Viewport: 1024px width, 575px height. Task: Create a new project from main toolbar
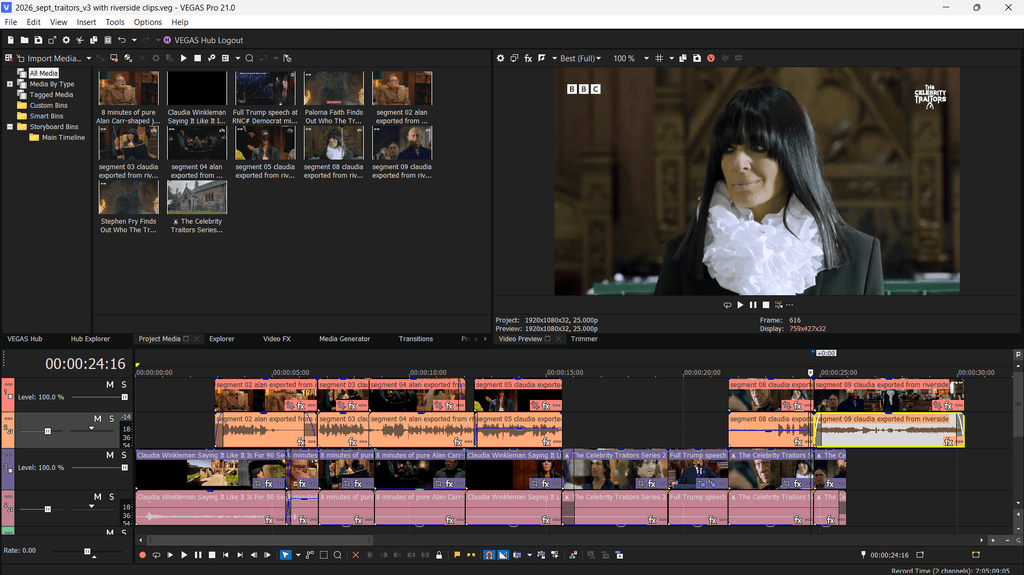(x=10, y=40)
